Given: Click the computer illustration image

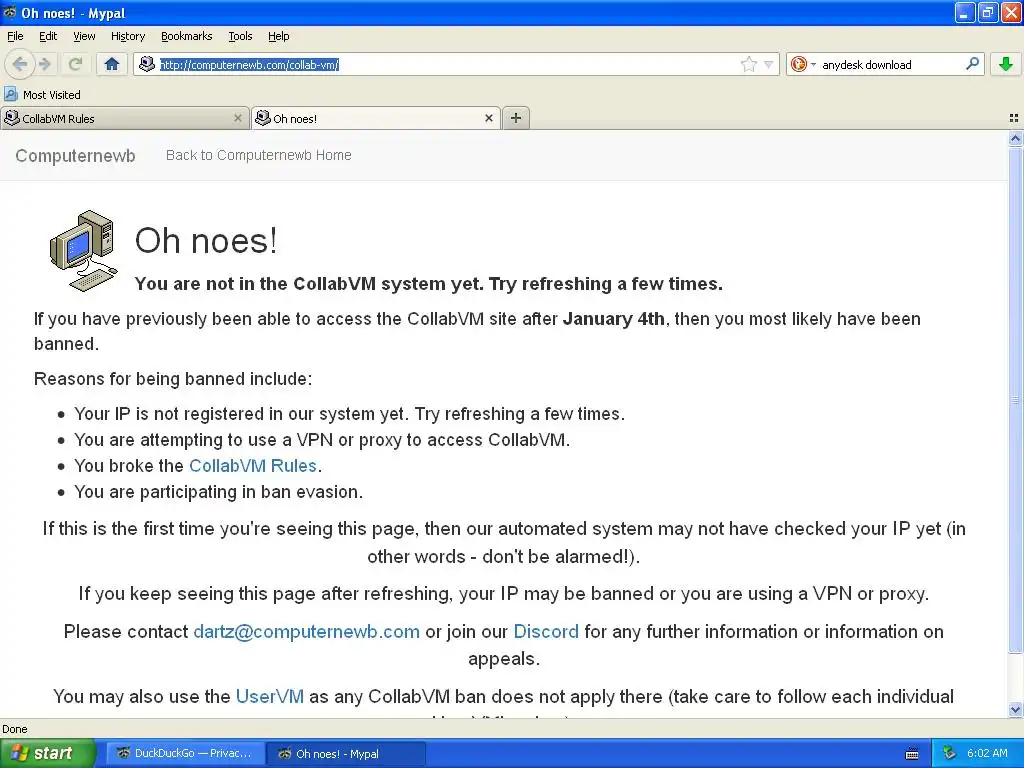Looking at the screenshot, I should tap(84, 250).
